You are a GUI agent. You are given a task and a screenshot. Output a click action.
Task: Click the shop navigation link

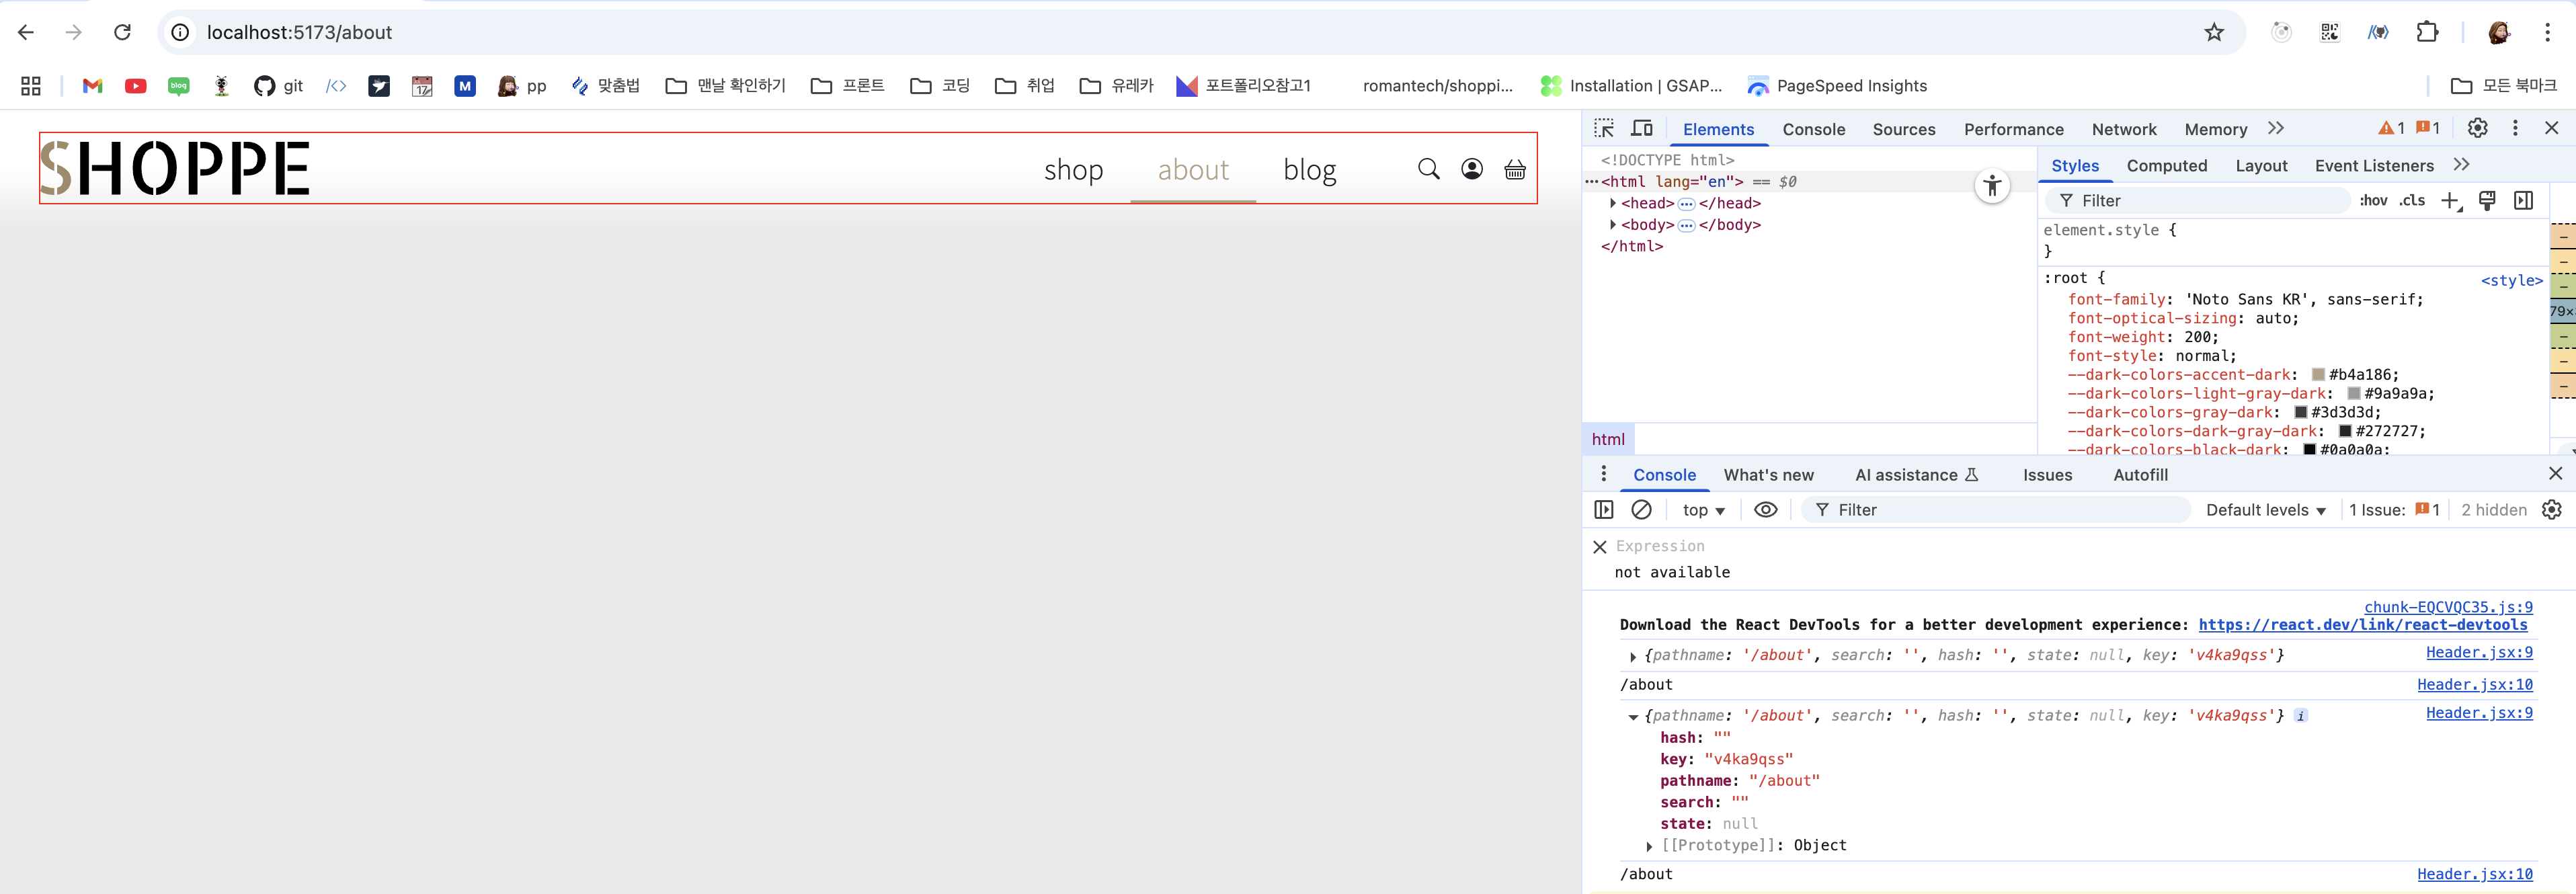click(1073, 170)
